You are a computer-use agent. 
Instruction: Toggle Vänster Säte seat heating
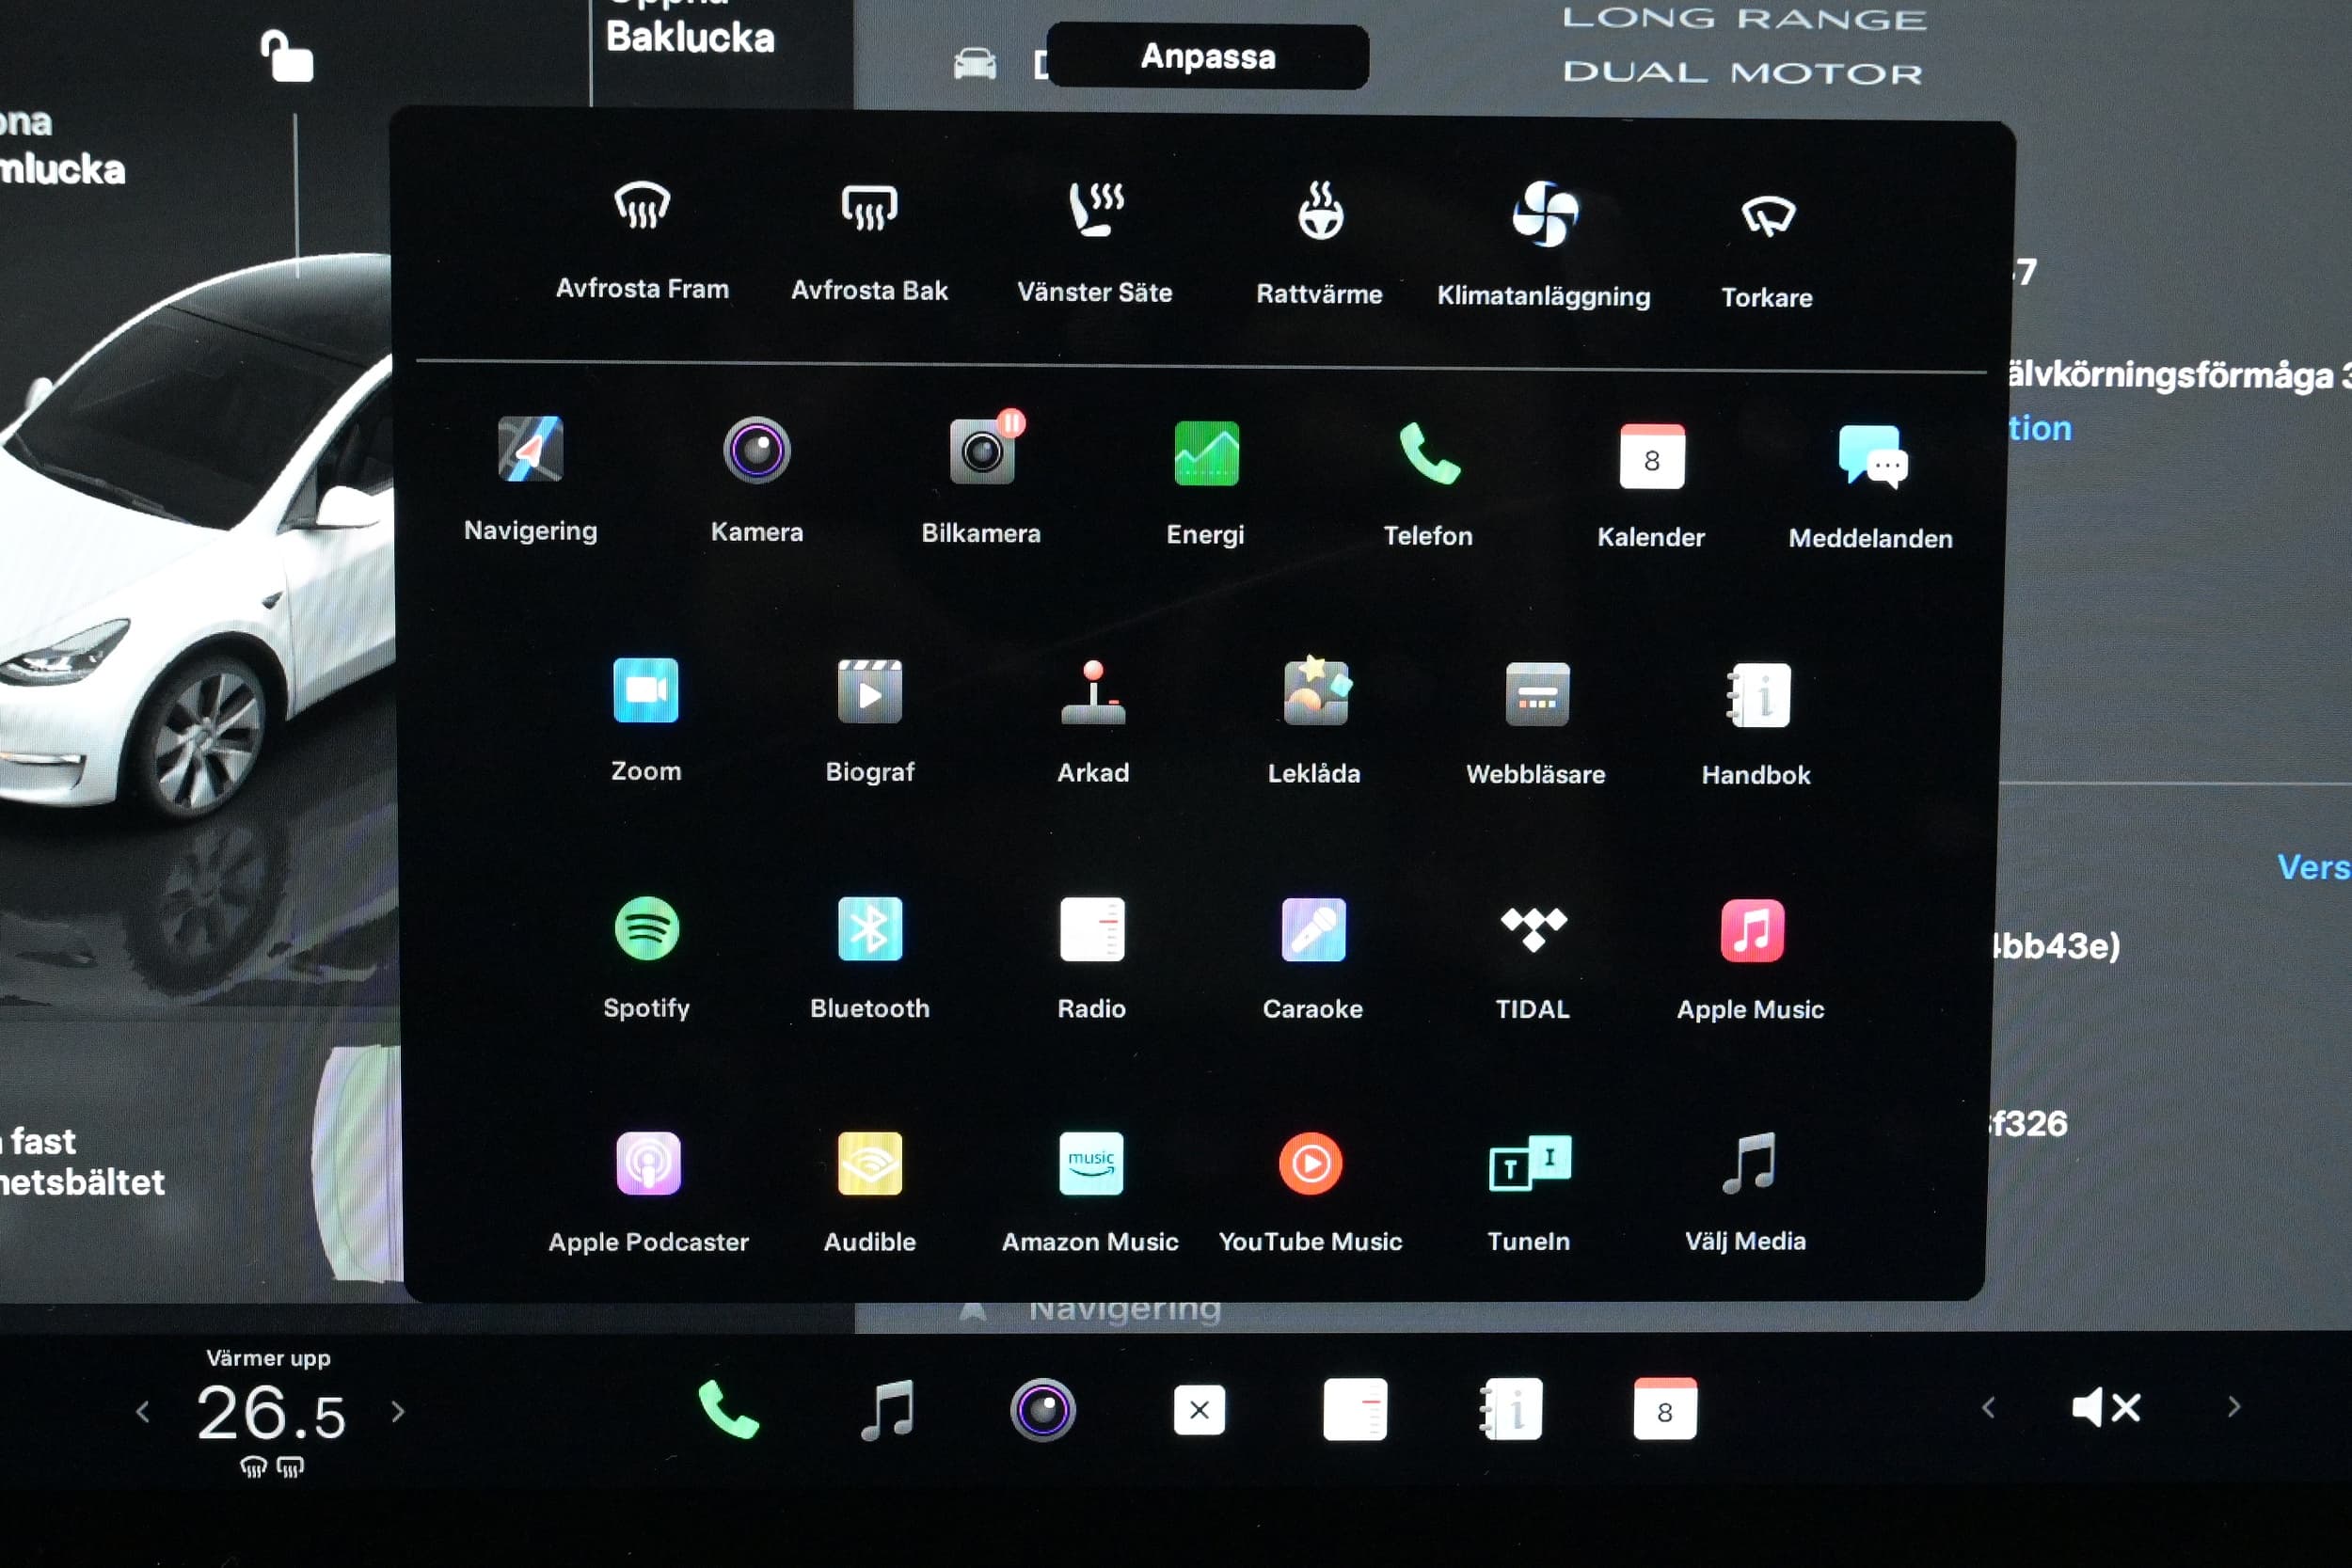[1095, 210]
